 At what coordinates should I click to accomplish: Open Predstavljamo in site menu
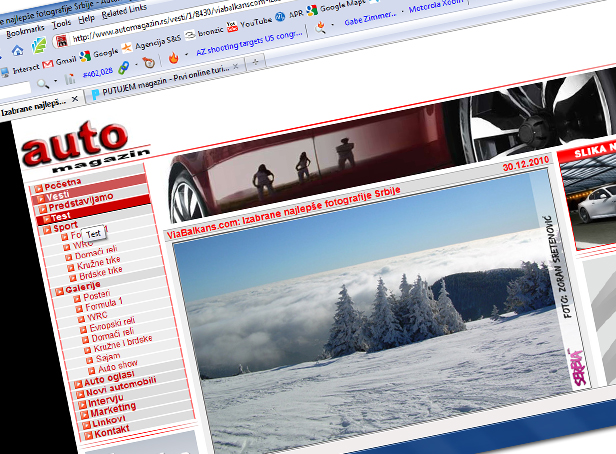pos(81,201)
